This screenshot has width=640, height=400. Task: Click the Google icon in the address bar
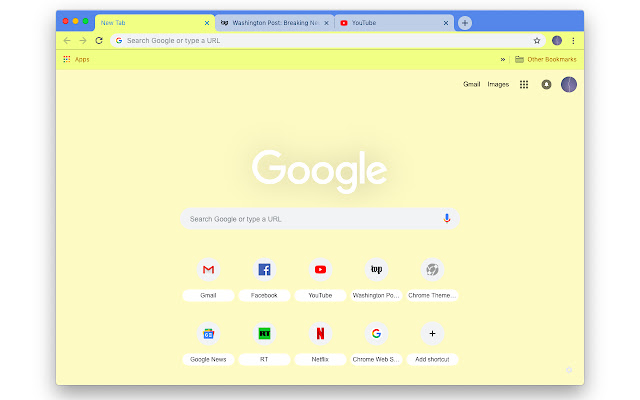click(119, 40)
